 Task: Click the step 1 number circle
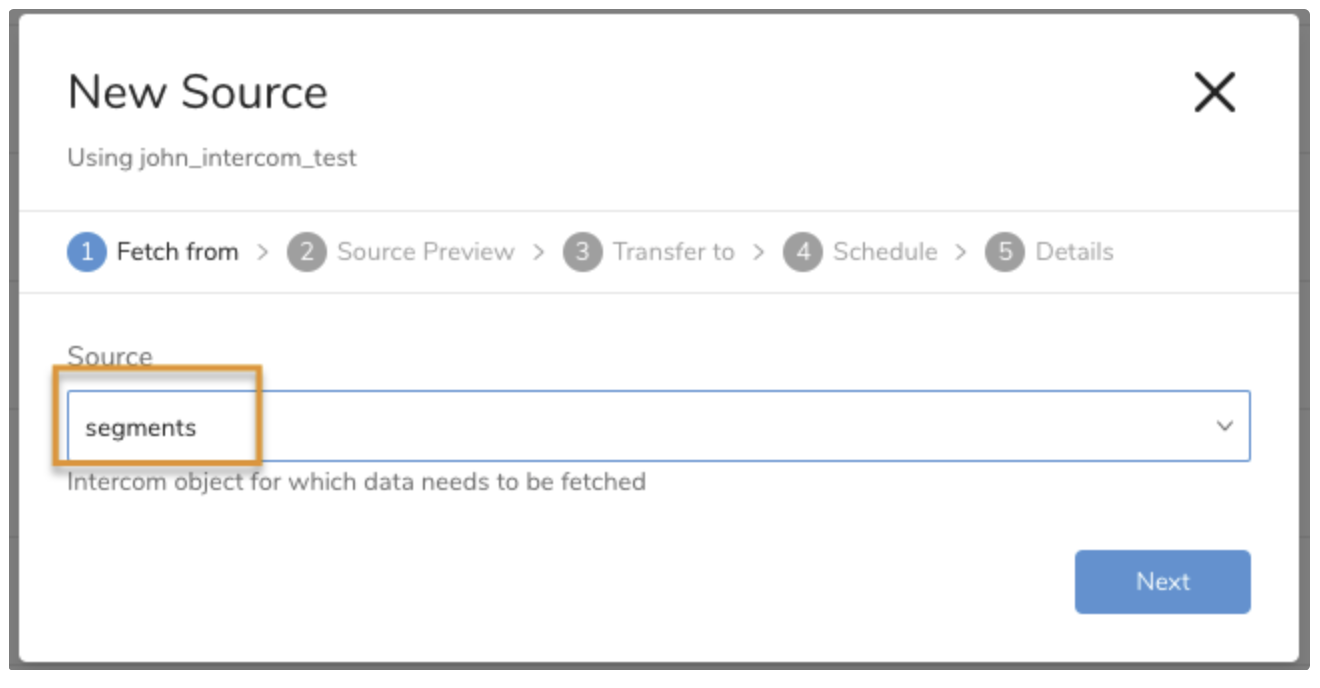click(x=87, y=252)
